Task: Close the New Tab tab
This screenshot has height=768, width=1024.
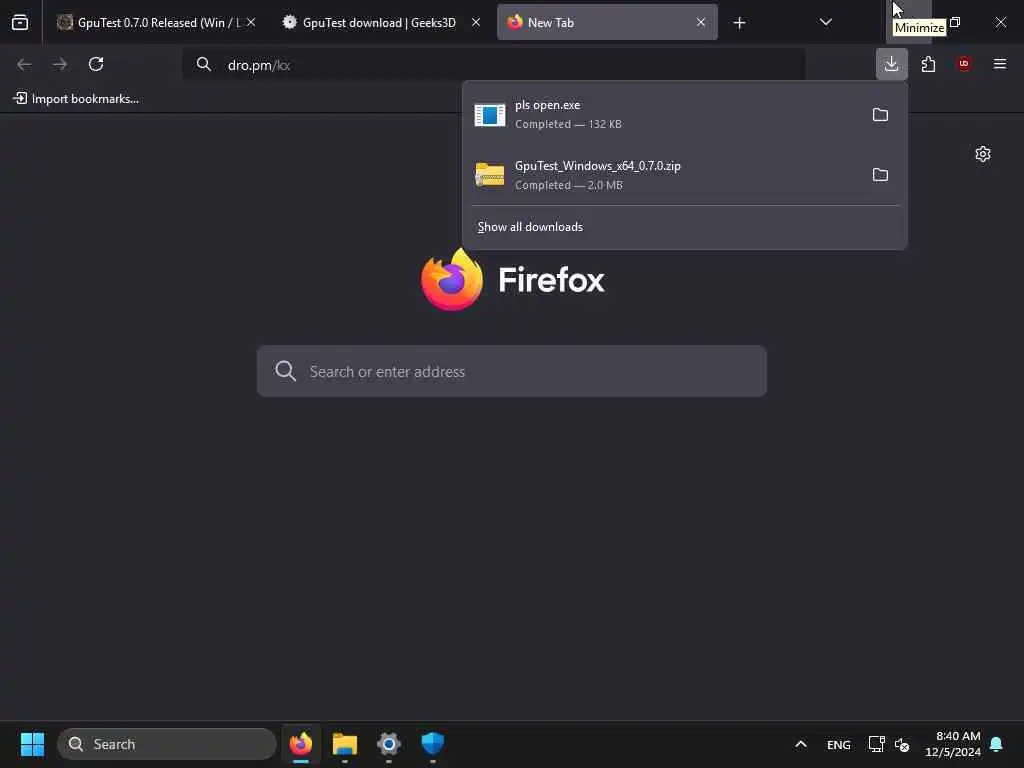Action: (701, 22)
